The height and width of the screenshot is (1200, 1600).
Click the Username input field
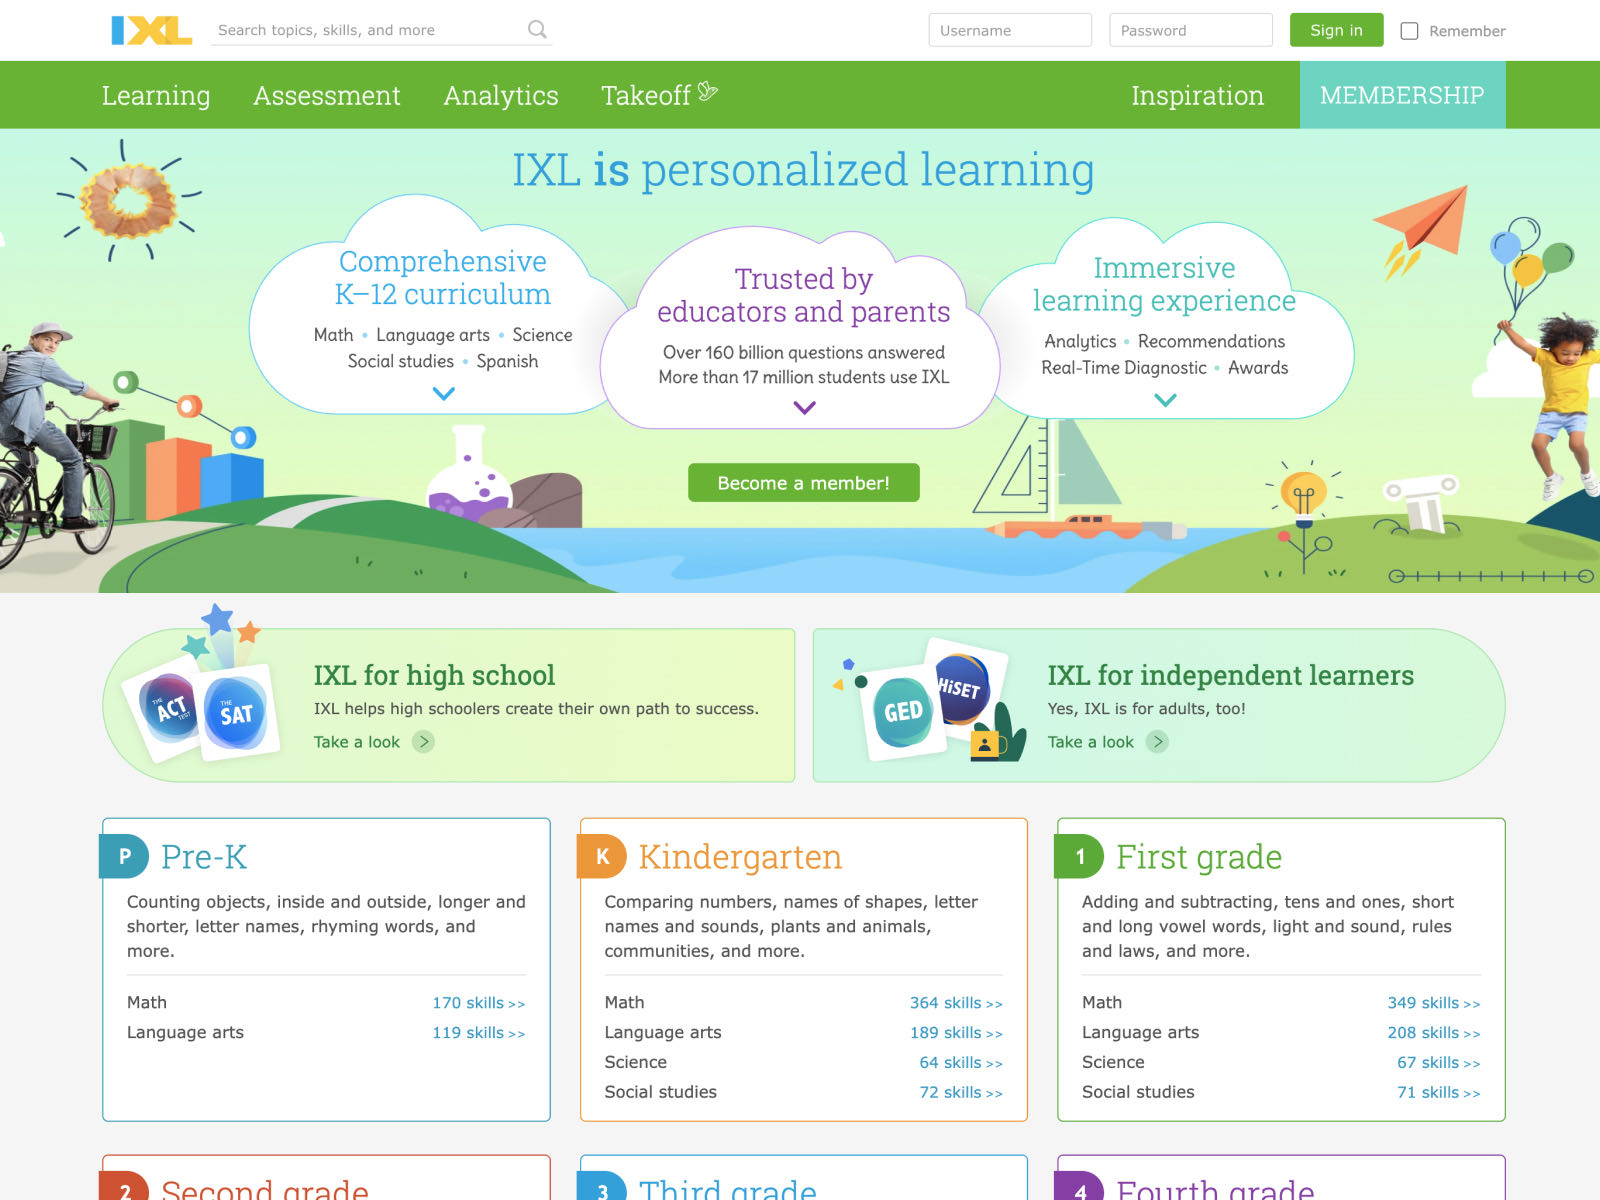coord(1010,30)
